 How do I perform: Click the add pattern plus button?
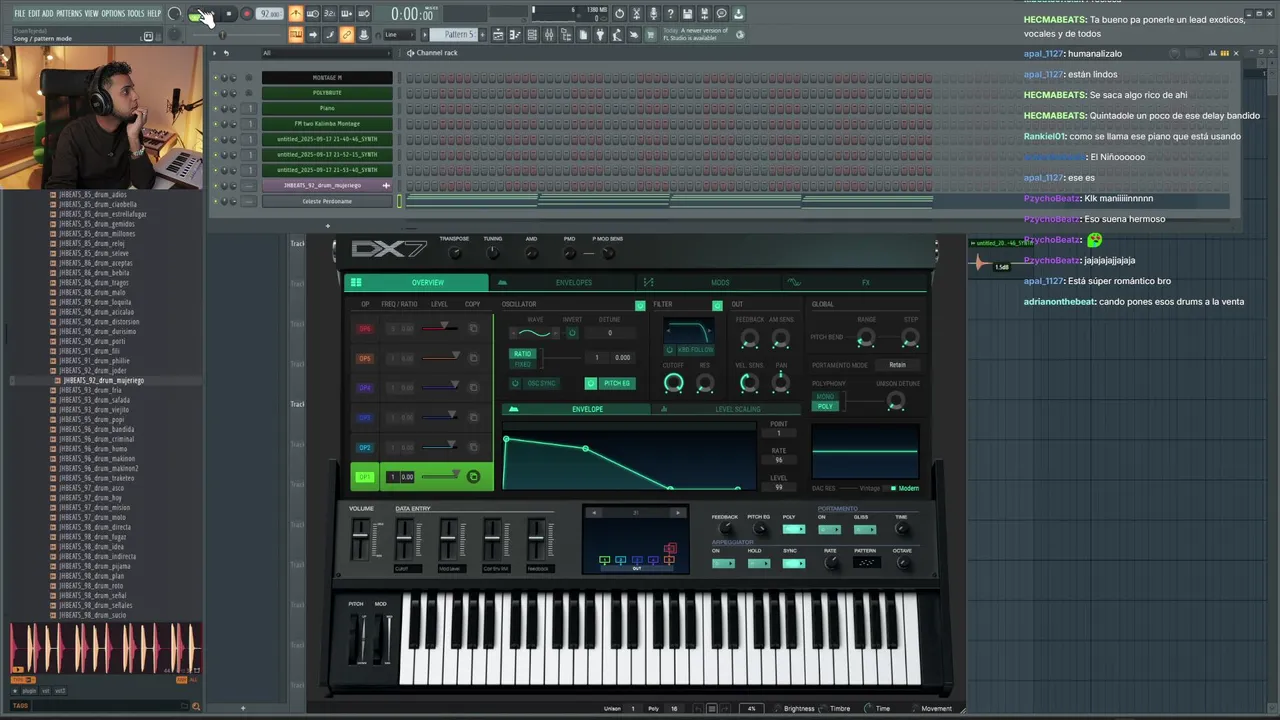point(482,34)
